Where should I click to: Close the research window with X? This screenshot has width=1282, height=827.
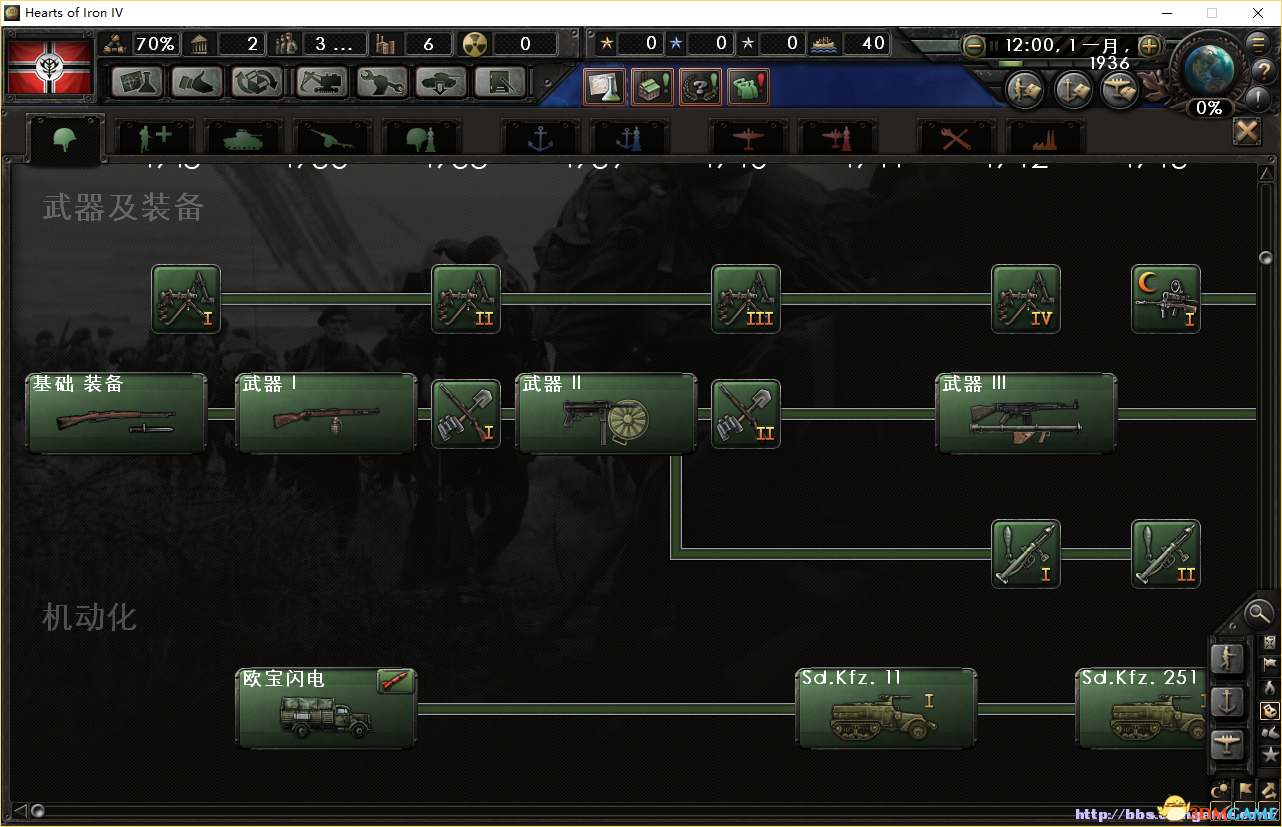coord(1247,131)
